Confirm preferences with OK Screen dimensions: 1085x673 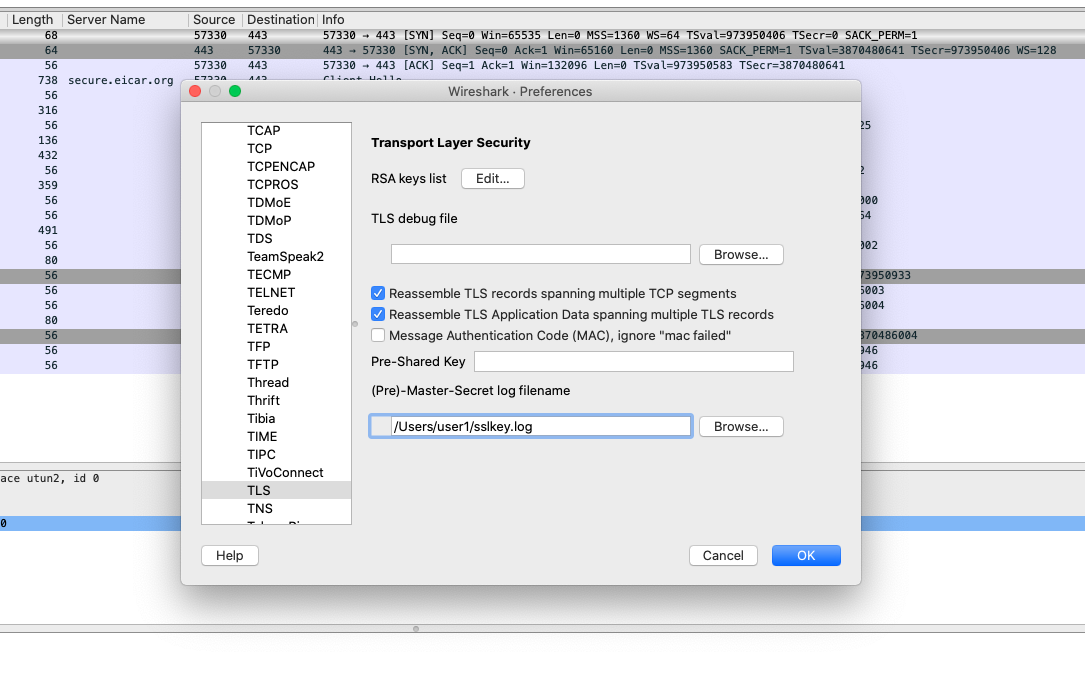(806, 555)
